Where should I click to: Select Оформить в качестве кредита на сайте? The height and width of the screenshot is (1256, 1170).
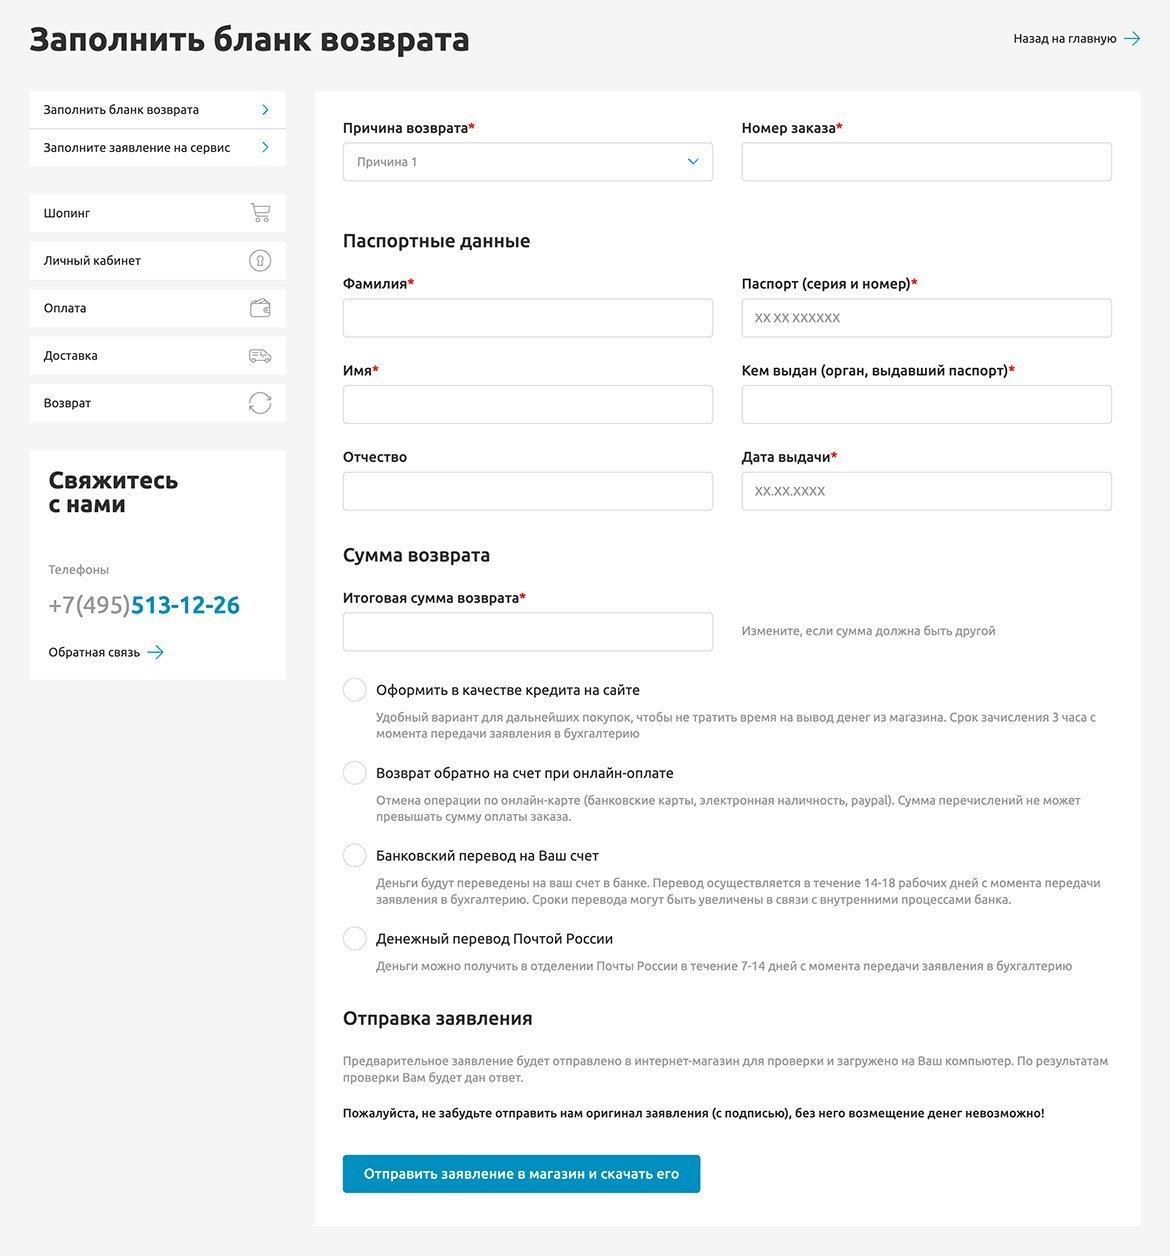click(x=355, y=690)
